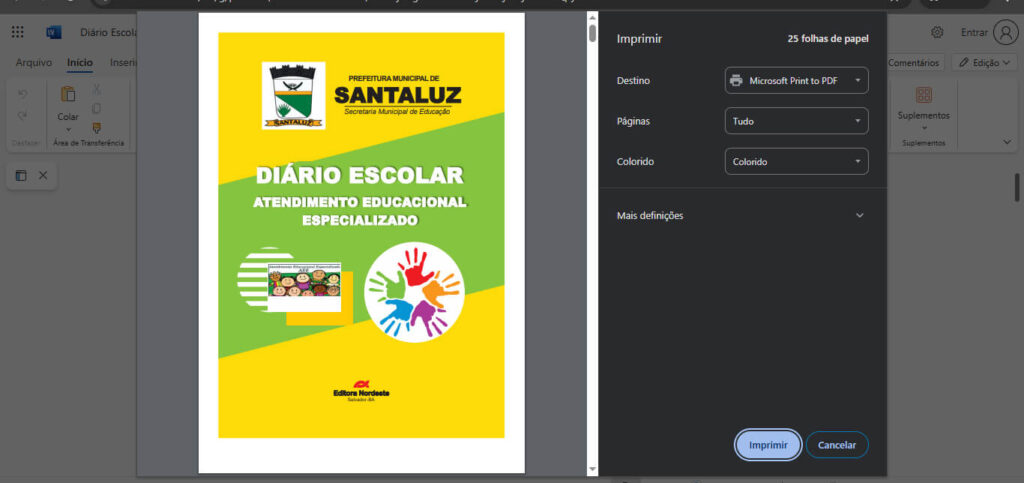Click the Colar paste clipboard icon
The width and height of the screenshot is (1024, 483).
click(68, 94)
